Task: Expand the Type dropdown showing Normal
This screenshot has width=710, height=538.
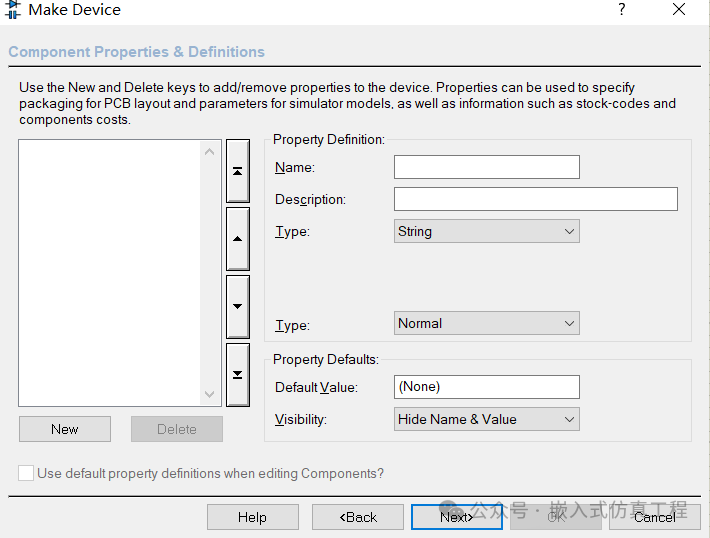Action: (487, 323)
